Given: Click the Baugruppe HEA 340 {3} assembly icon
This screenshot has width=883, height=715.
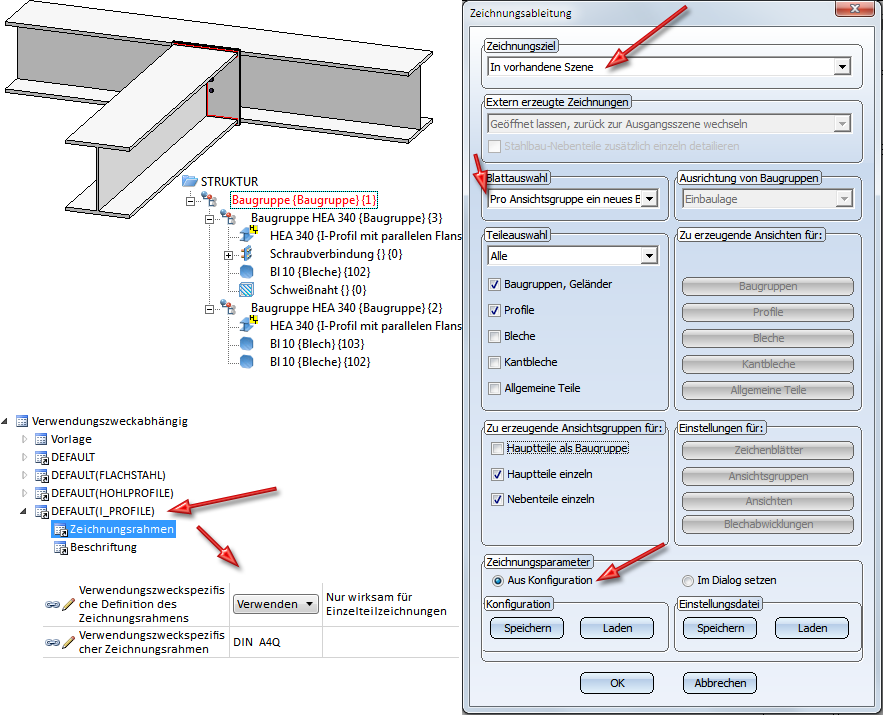Looking at the screenshot, I should click(x=228, y=217).
